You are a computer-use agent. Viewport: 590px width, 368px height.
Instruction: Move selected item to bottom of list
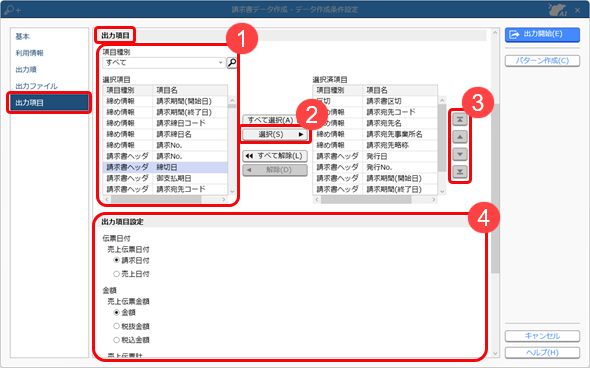click(460, 172)
